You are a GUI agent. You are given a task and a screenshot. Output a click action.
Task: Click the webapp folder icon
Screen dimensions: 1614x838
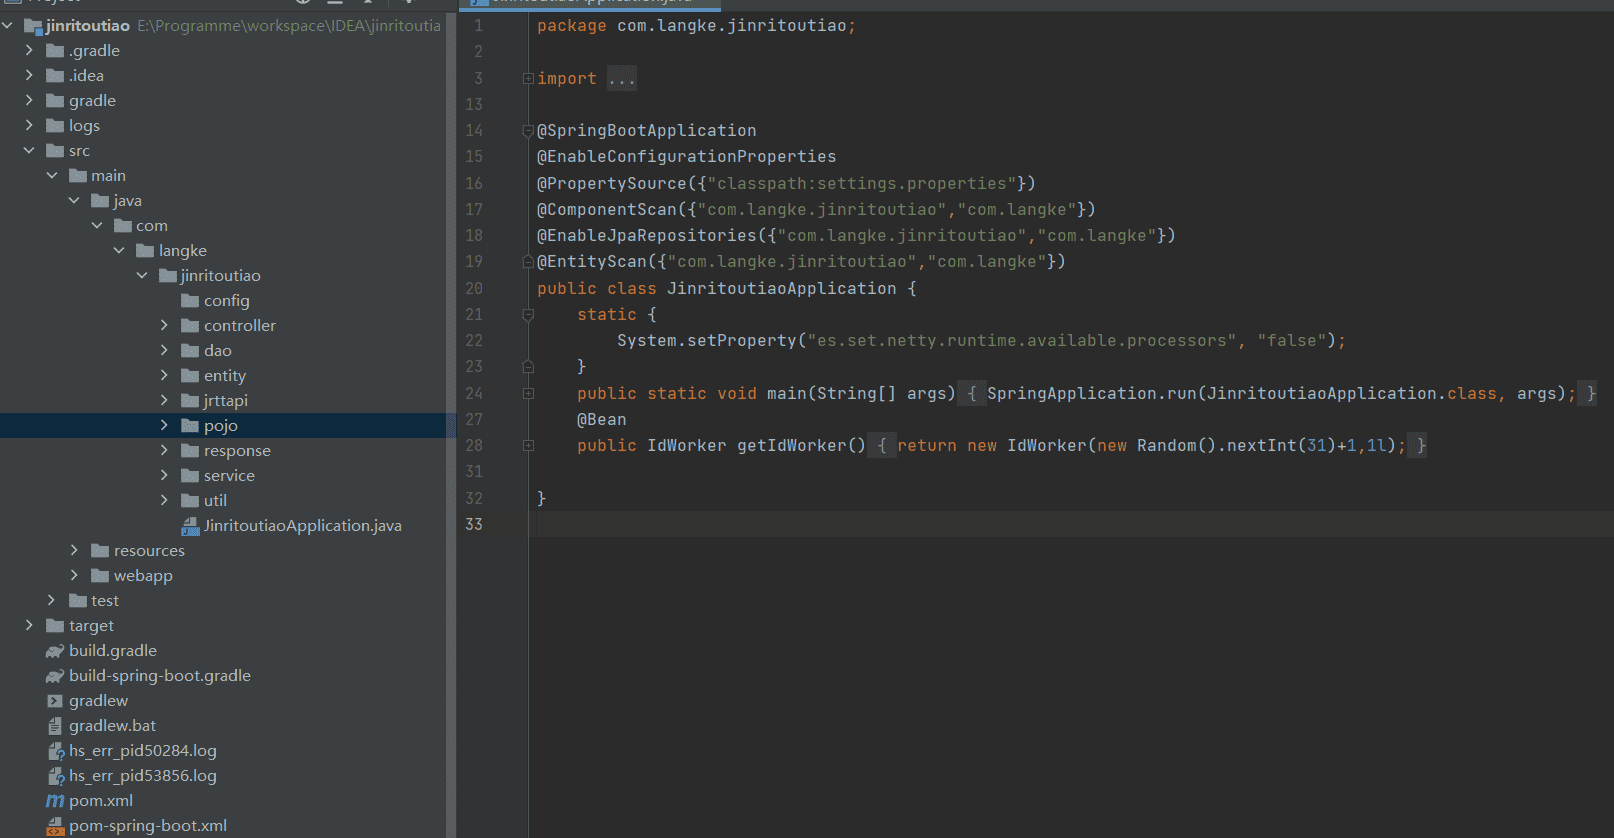[100, 576]
